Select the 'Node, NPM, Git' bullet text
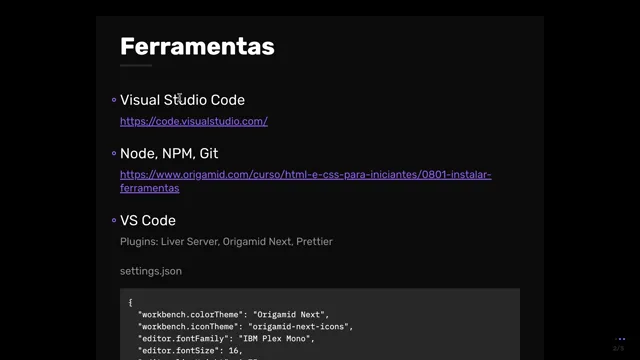The height and width of the screenshot is (360, 640). [169, 153]
